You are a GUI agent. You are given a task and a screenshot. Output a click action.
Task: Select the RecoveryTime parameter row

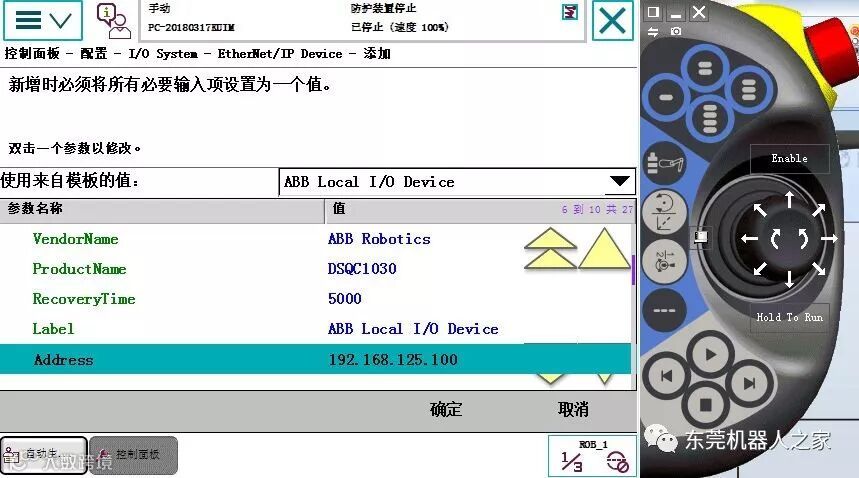click(x=315, y=299)
